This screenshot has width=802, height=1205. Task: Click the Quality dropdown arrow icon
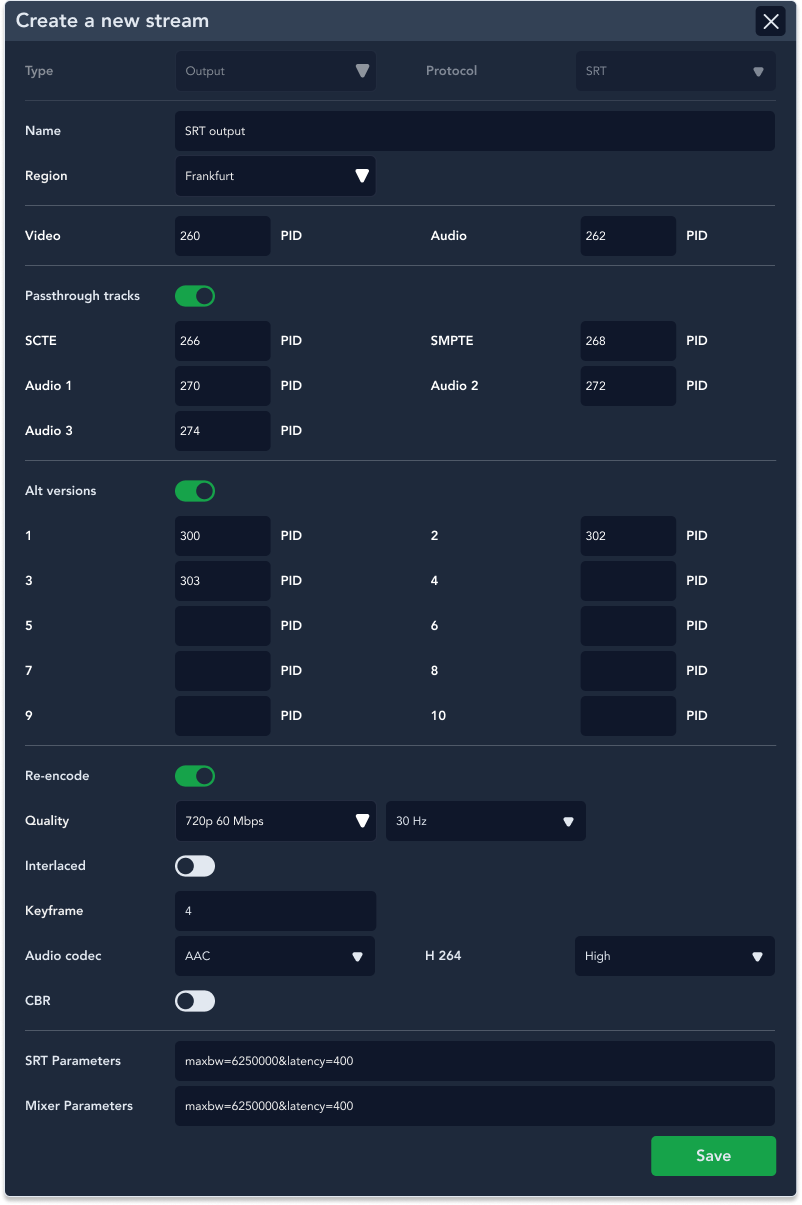point(362,821)
